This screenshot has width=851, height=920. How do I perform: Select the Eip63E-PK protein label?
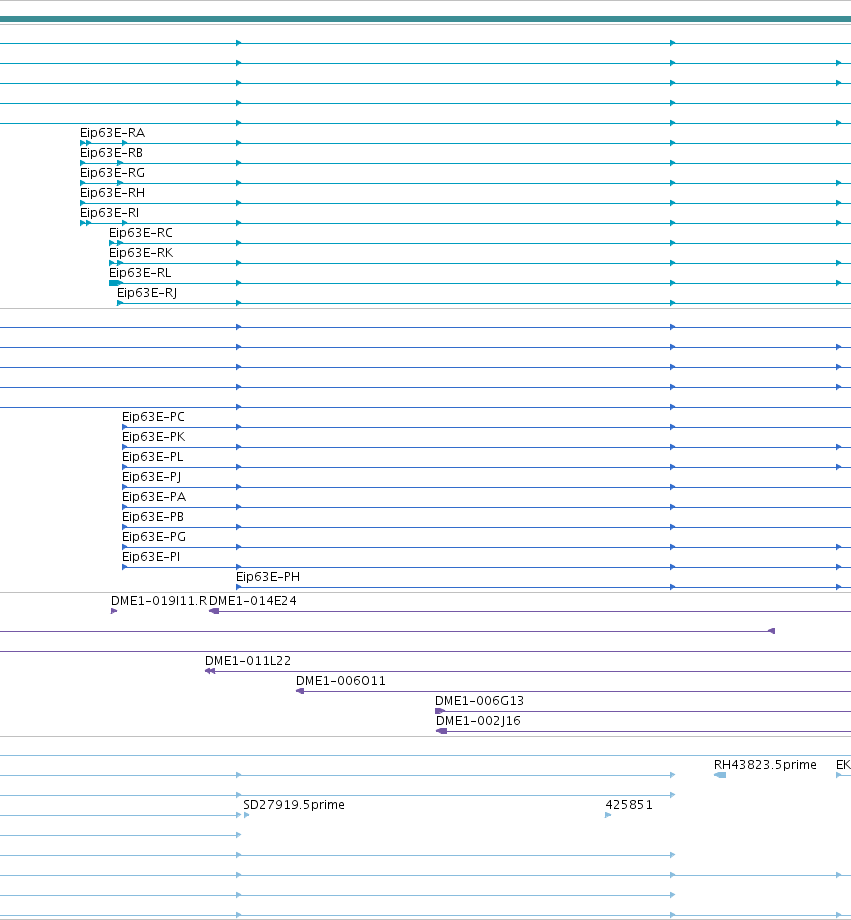[153, 437]
